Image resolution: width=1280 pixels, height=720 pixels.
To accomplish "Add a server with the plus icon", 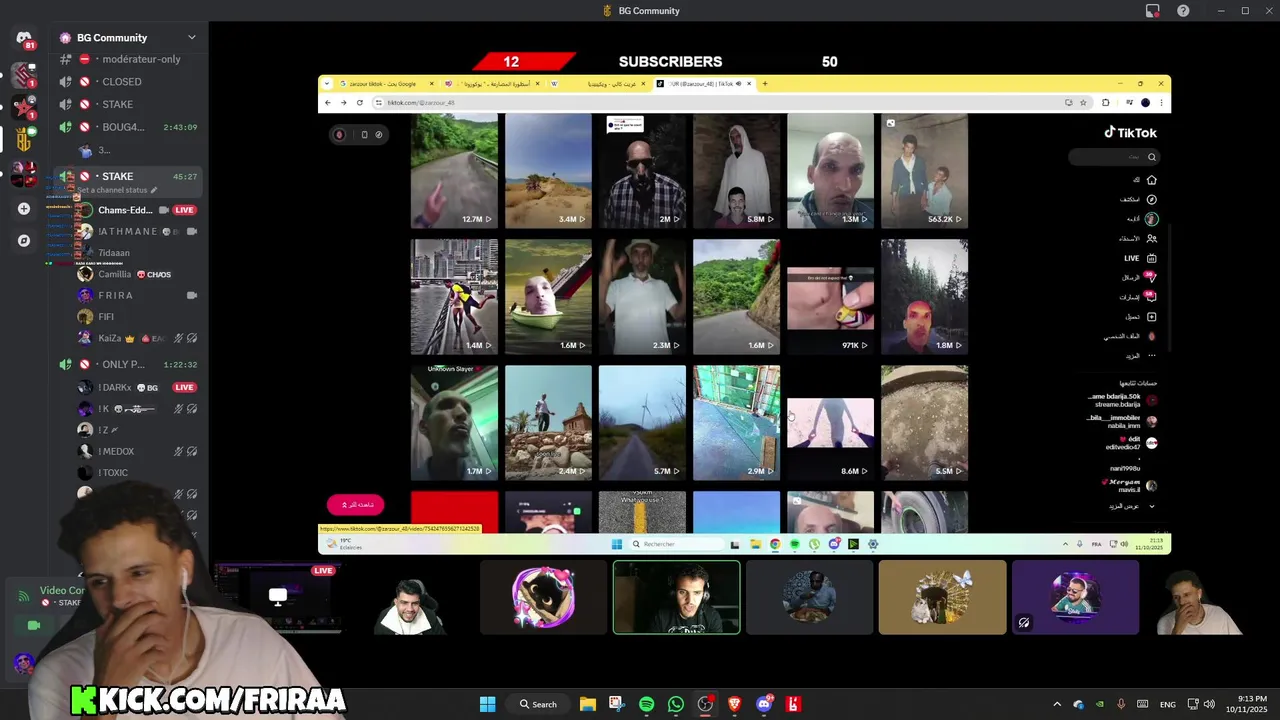I will (x=24, y=209).
